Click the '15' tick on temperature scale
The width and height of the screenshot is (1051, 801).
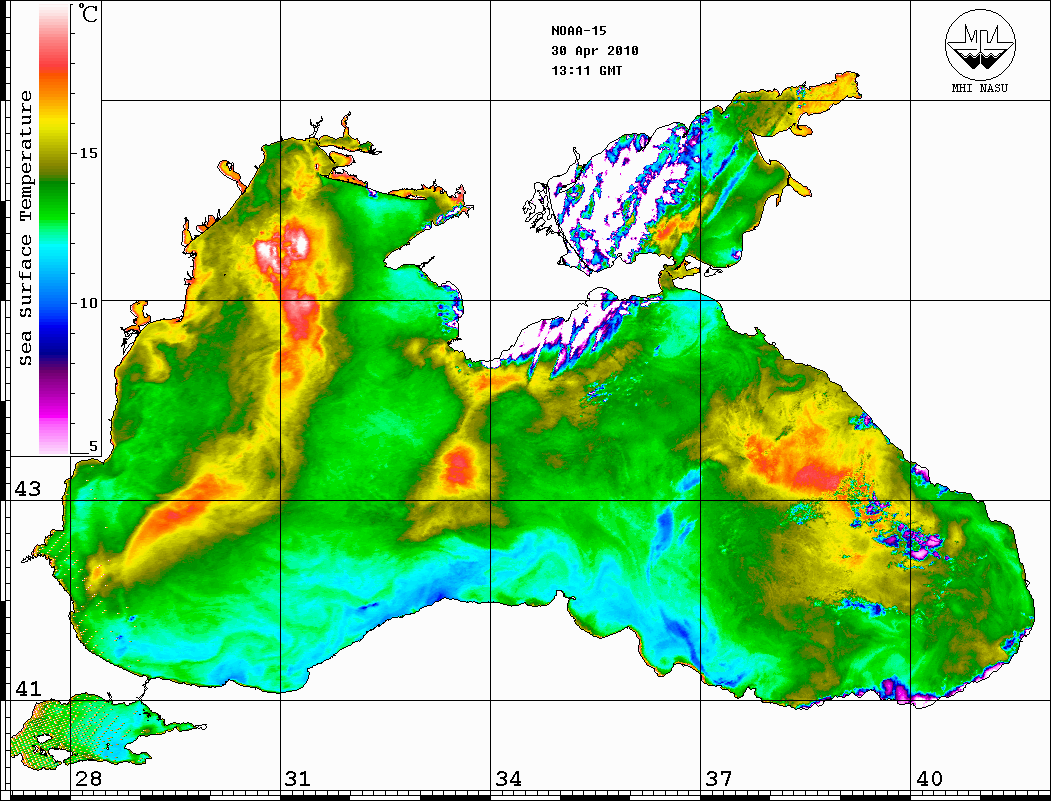tap(88, 153)
